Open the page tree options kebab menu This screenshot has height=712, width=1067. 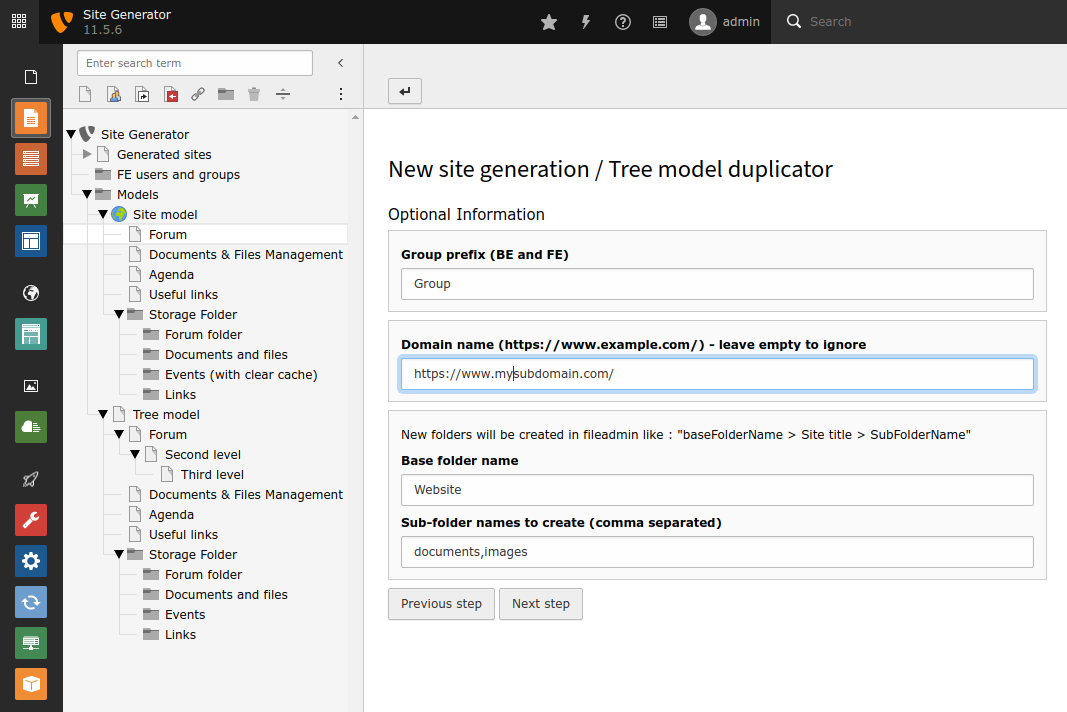click(340, 94)
